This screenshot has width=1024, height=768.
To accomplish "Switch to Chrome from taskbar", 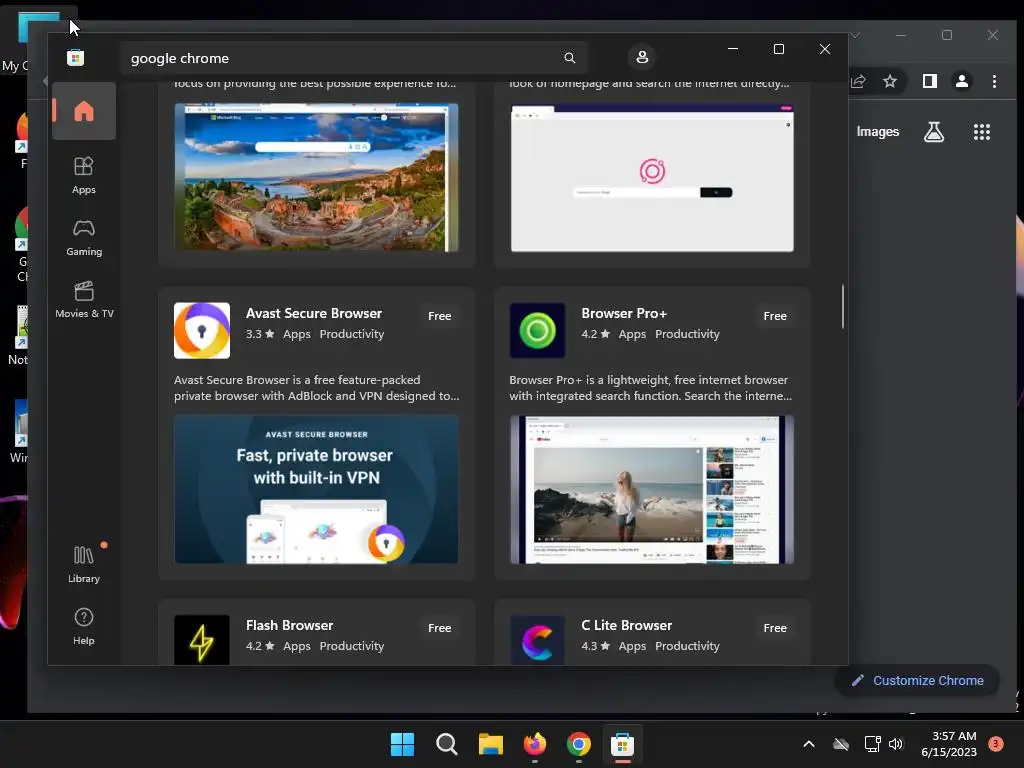I will [579, 744].
